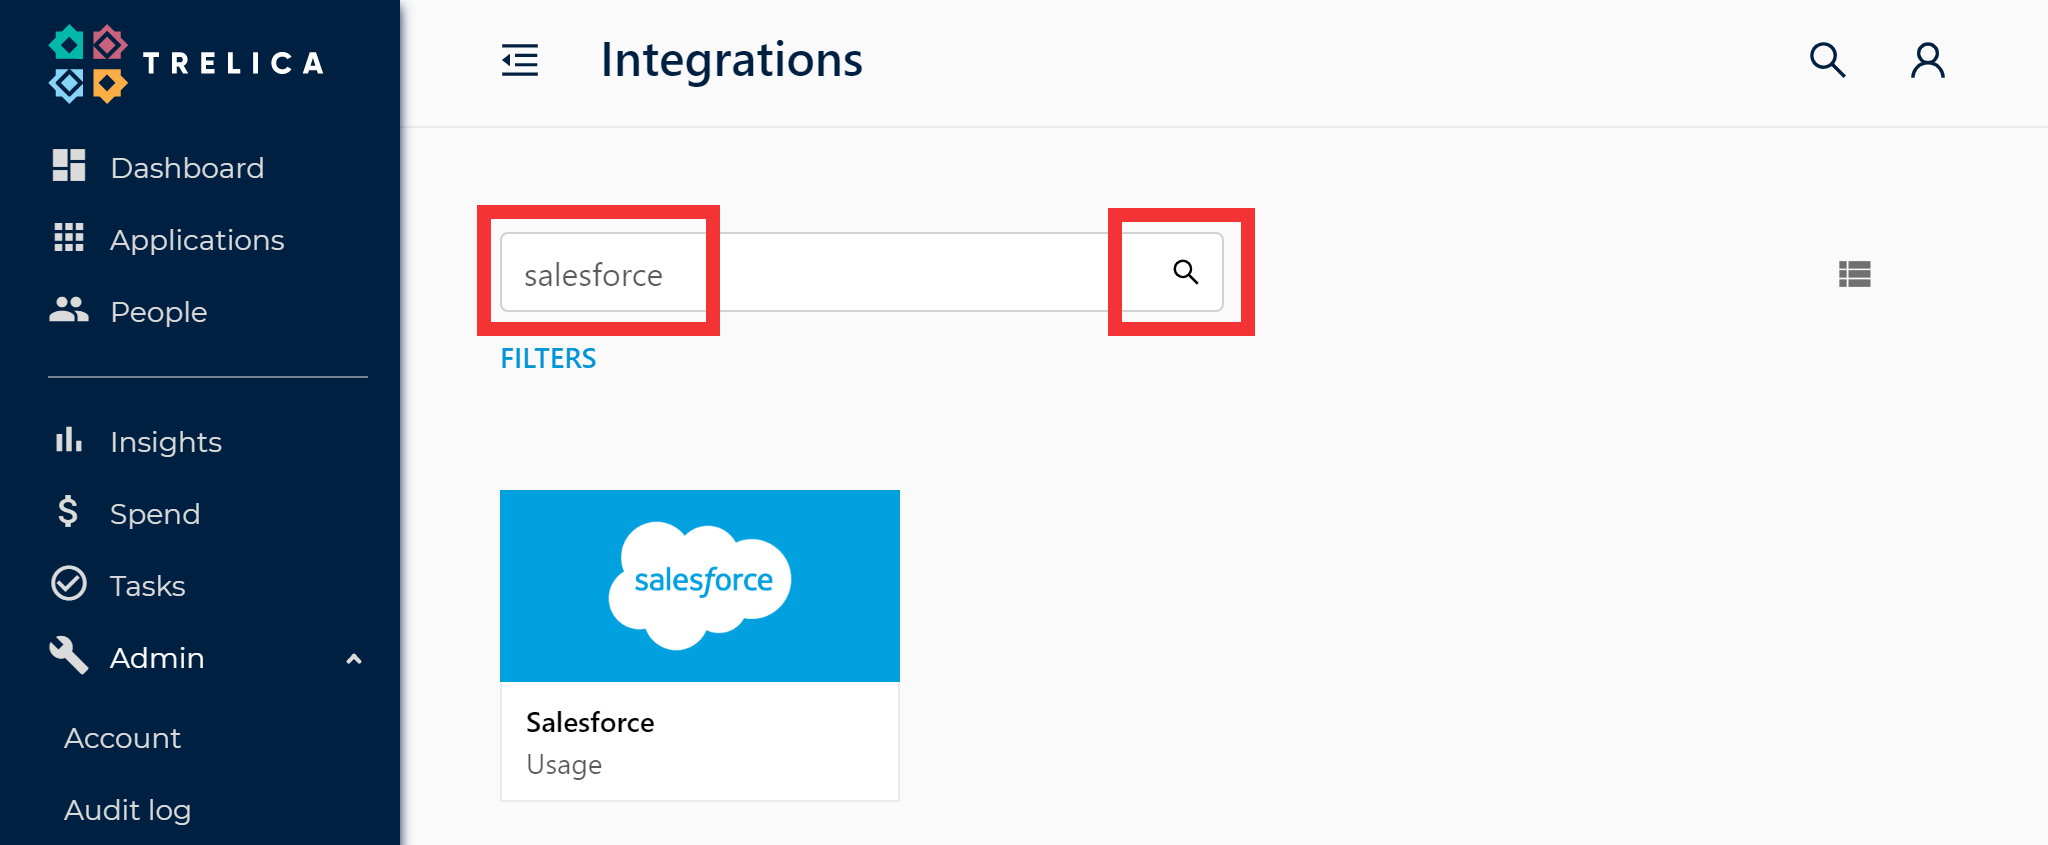
Task: Click the Salesforce card title
Action: (590, 722)
